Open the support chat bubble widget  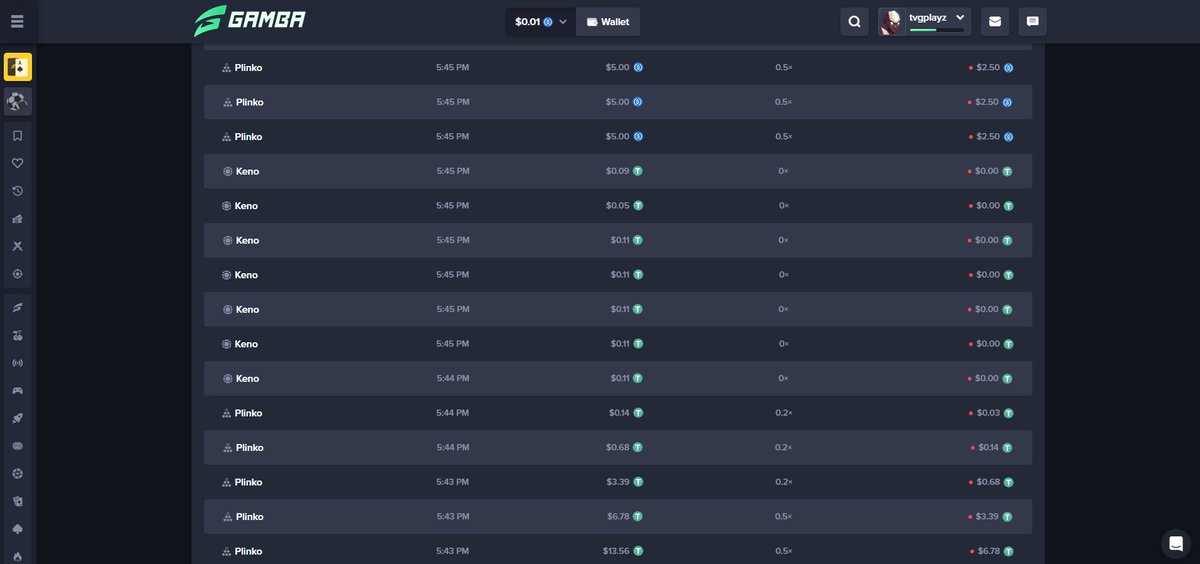click(x=1176, y=543)
